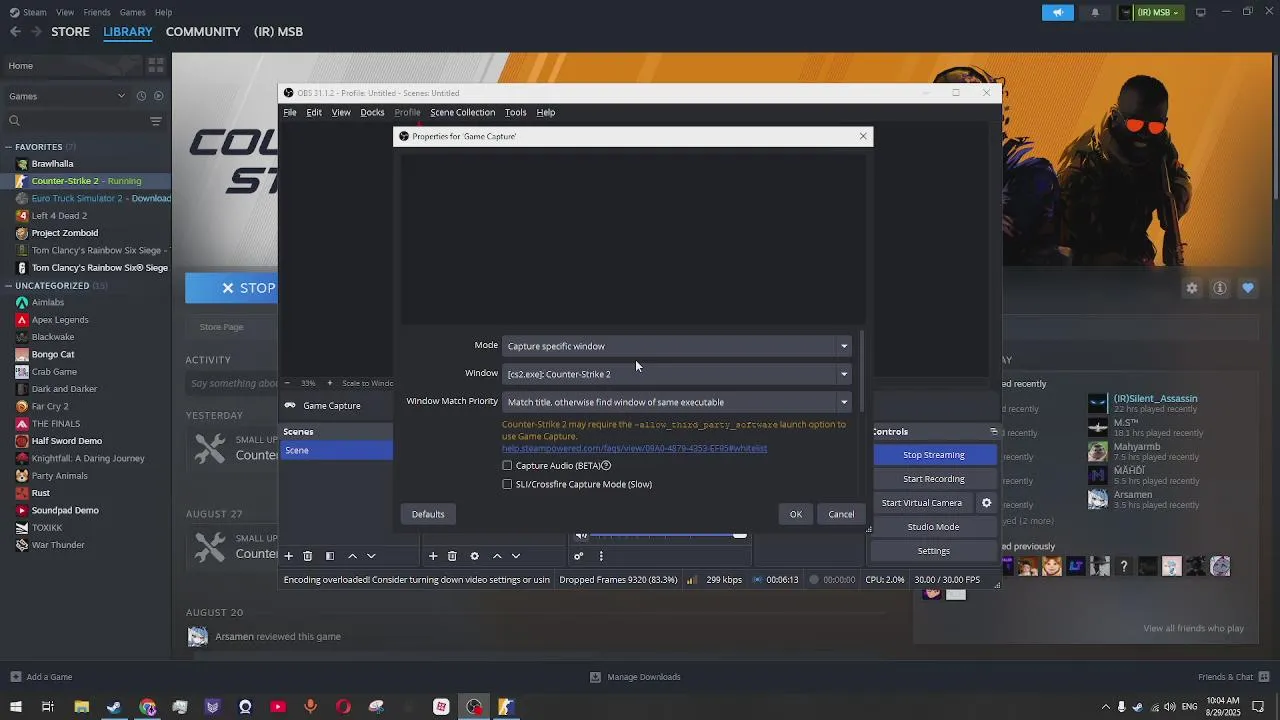Open OBS Edit menu

(314, 113)
